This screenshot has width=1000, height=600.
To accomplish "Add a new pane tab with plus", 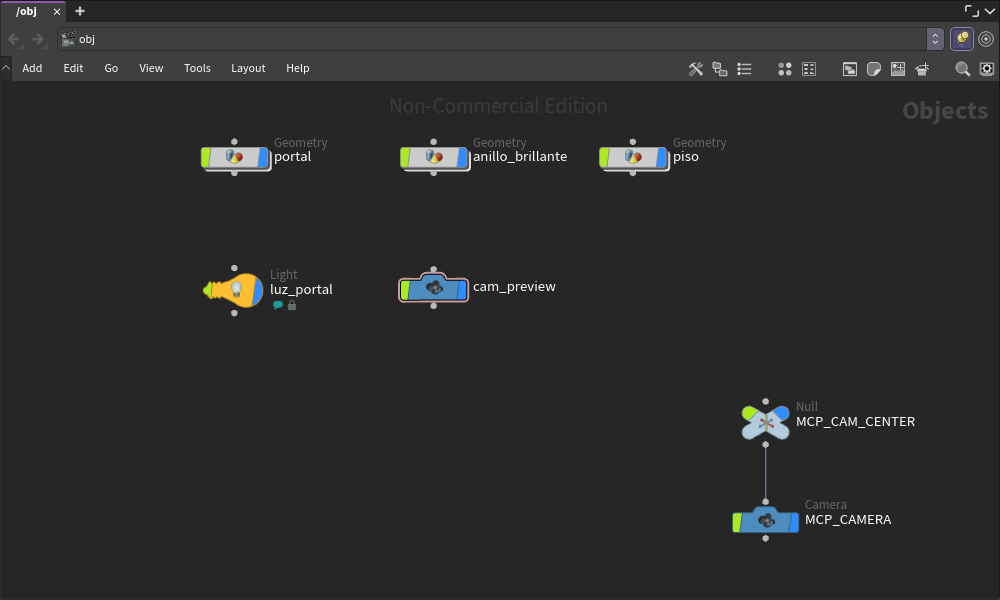I will 80,11.
